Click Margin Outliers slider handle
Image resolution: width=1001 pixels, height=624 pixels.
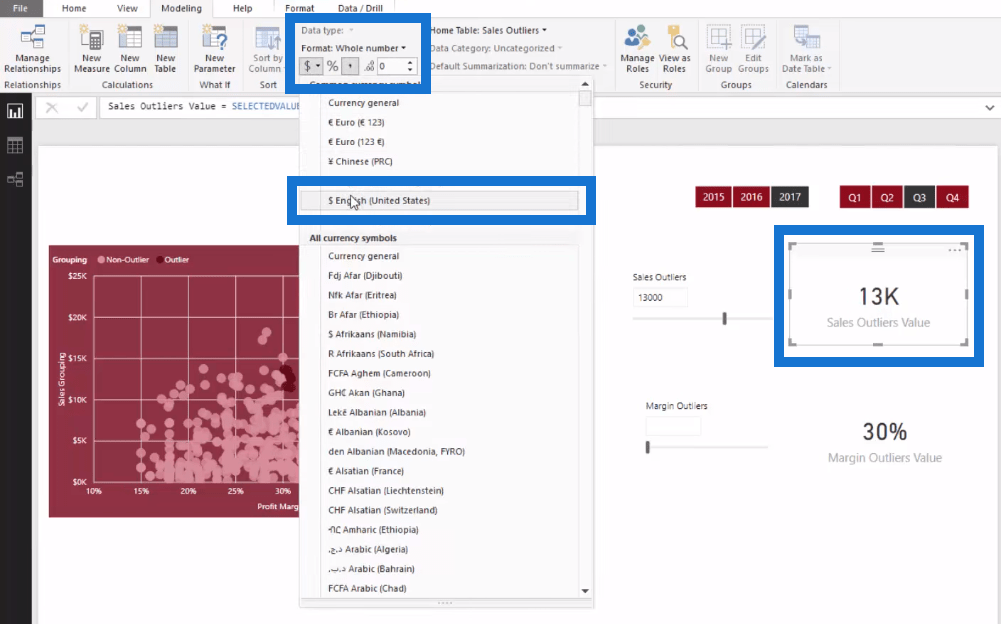pos(647,447)
